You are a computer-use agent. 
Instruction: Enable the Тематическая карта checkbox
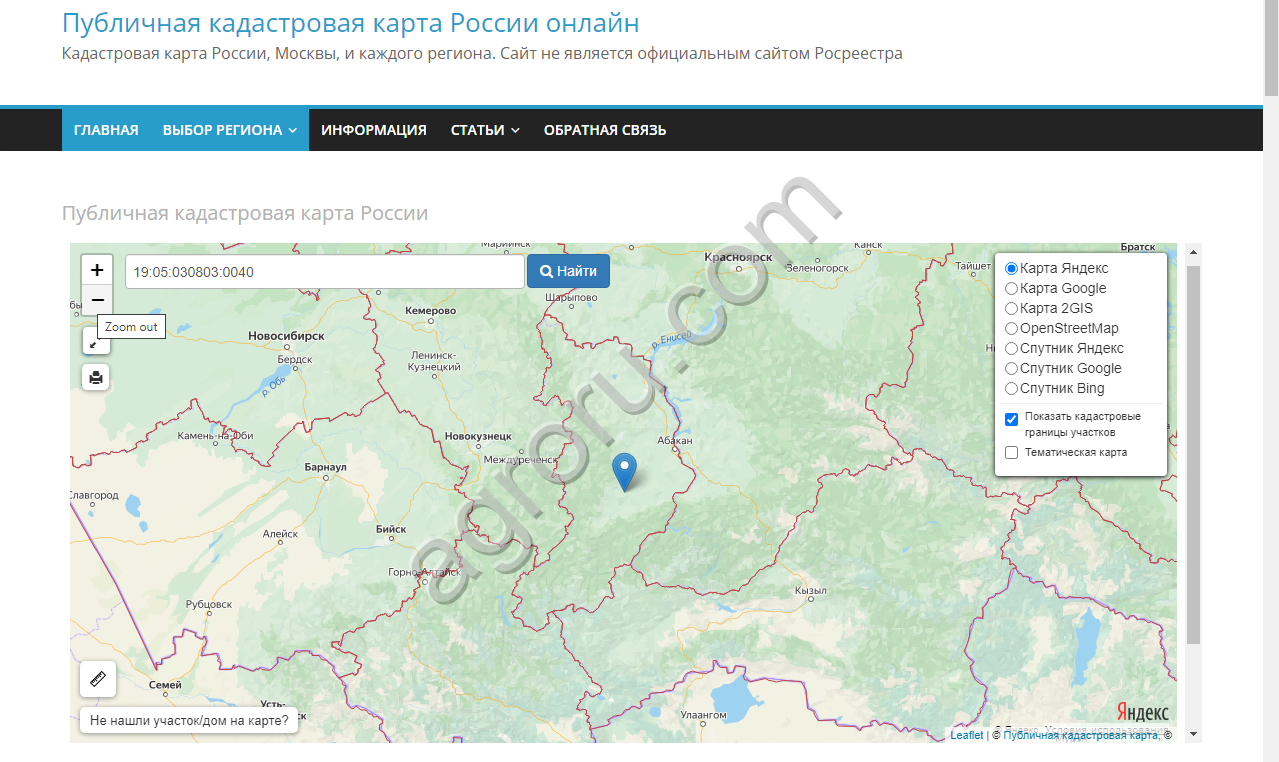coord(1012,453)
